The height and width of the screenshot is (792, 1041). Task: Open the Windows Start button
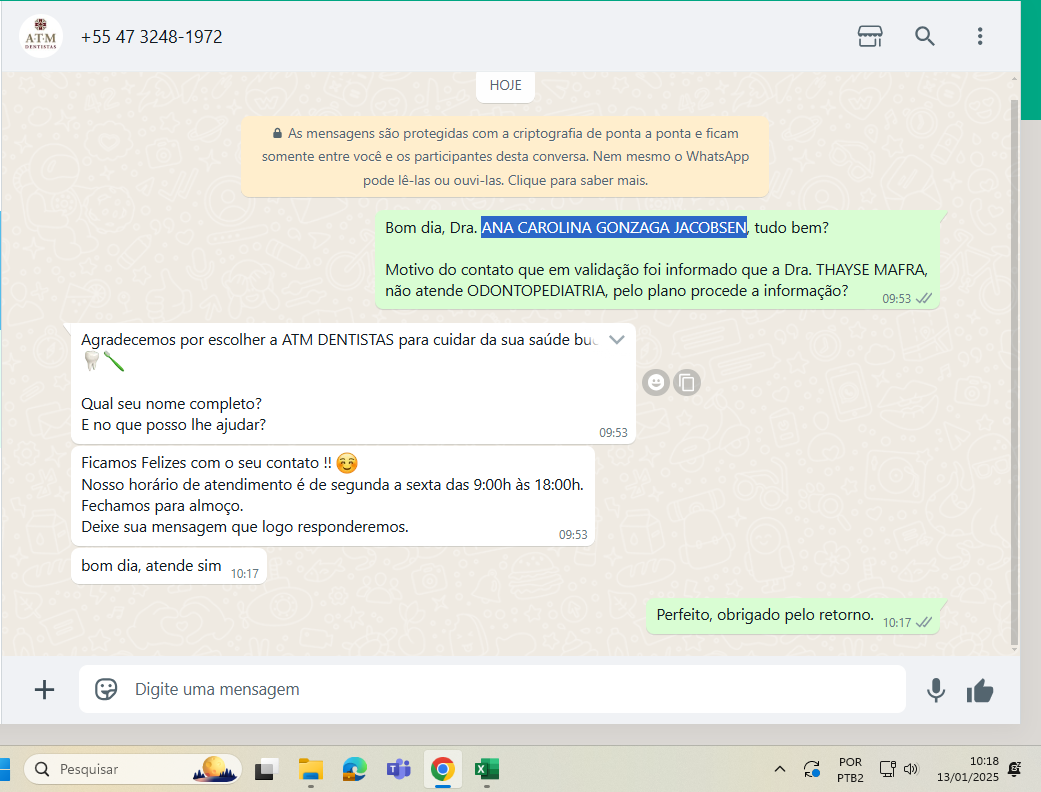[x=5, y=769]
